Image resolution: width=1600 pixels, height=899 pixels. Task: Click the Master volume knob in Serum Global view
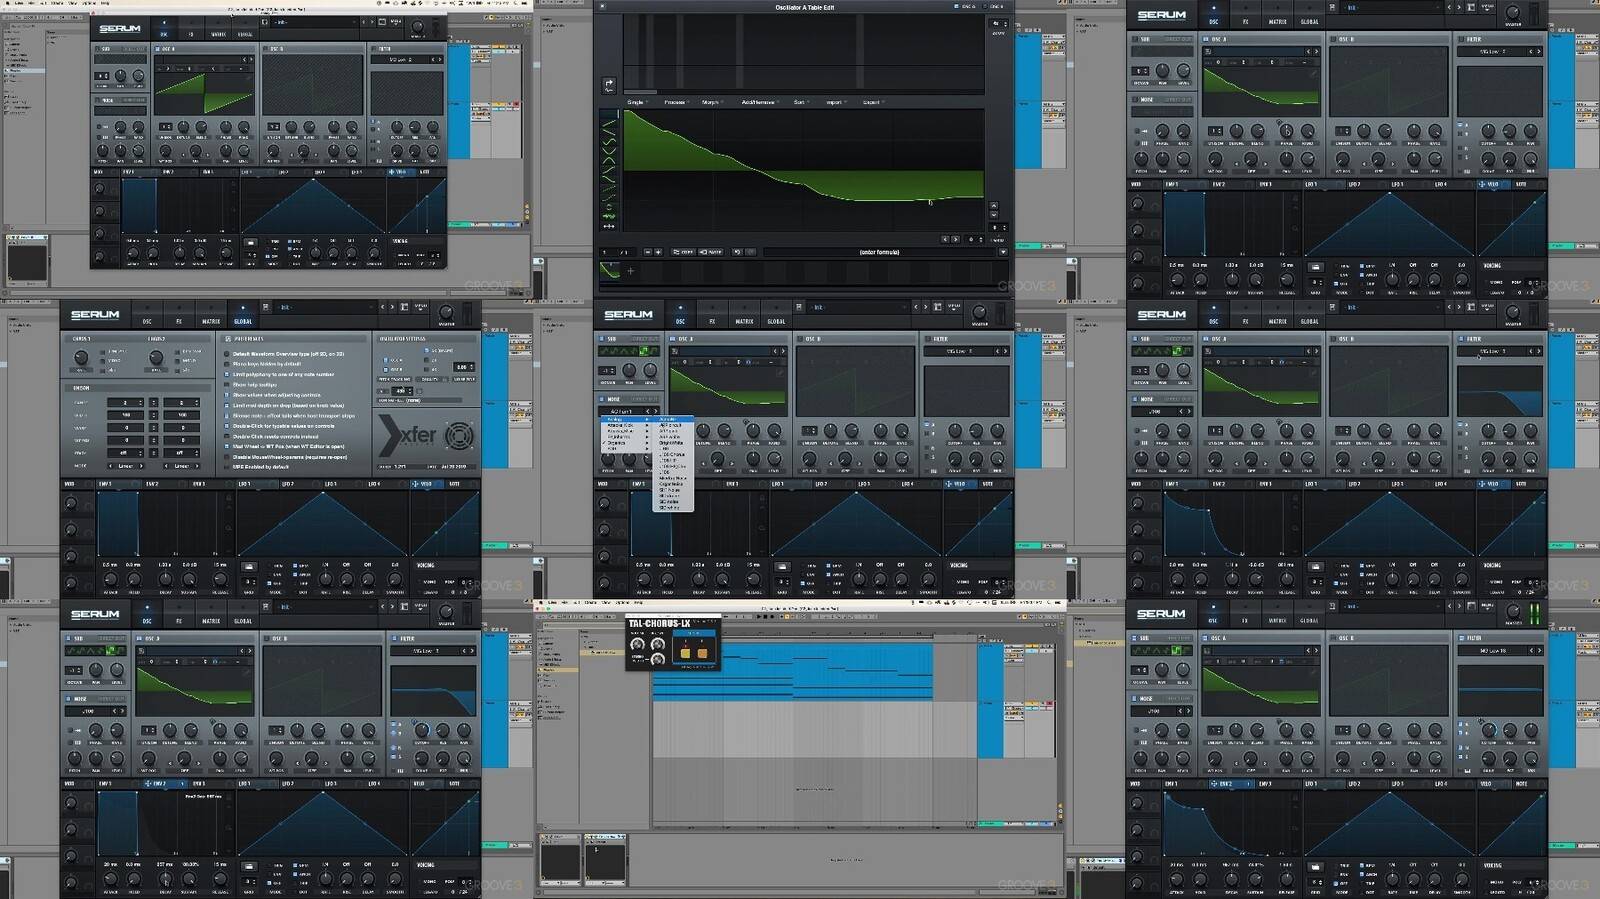pyautogui.click(x=446, y=312)
